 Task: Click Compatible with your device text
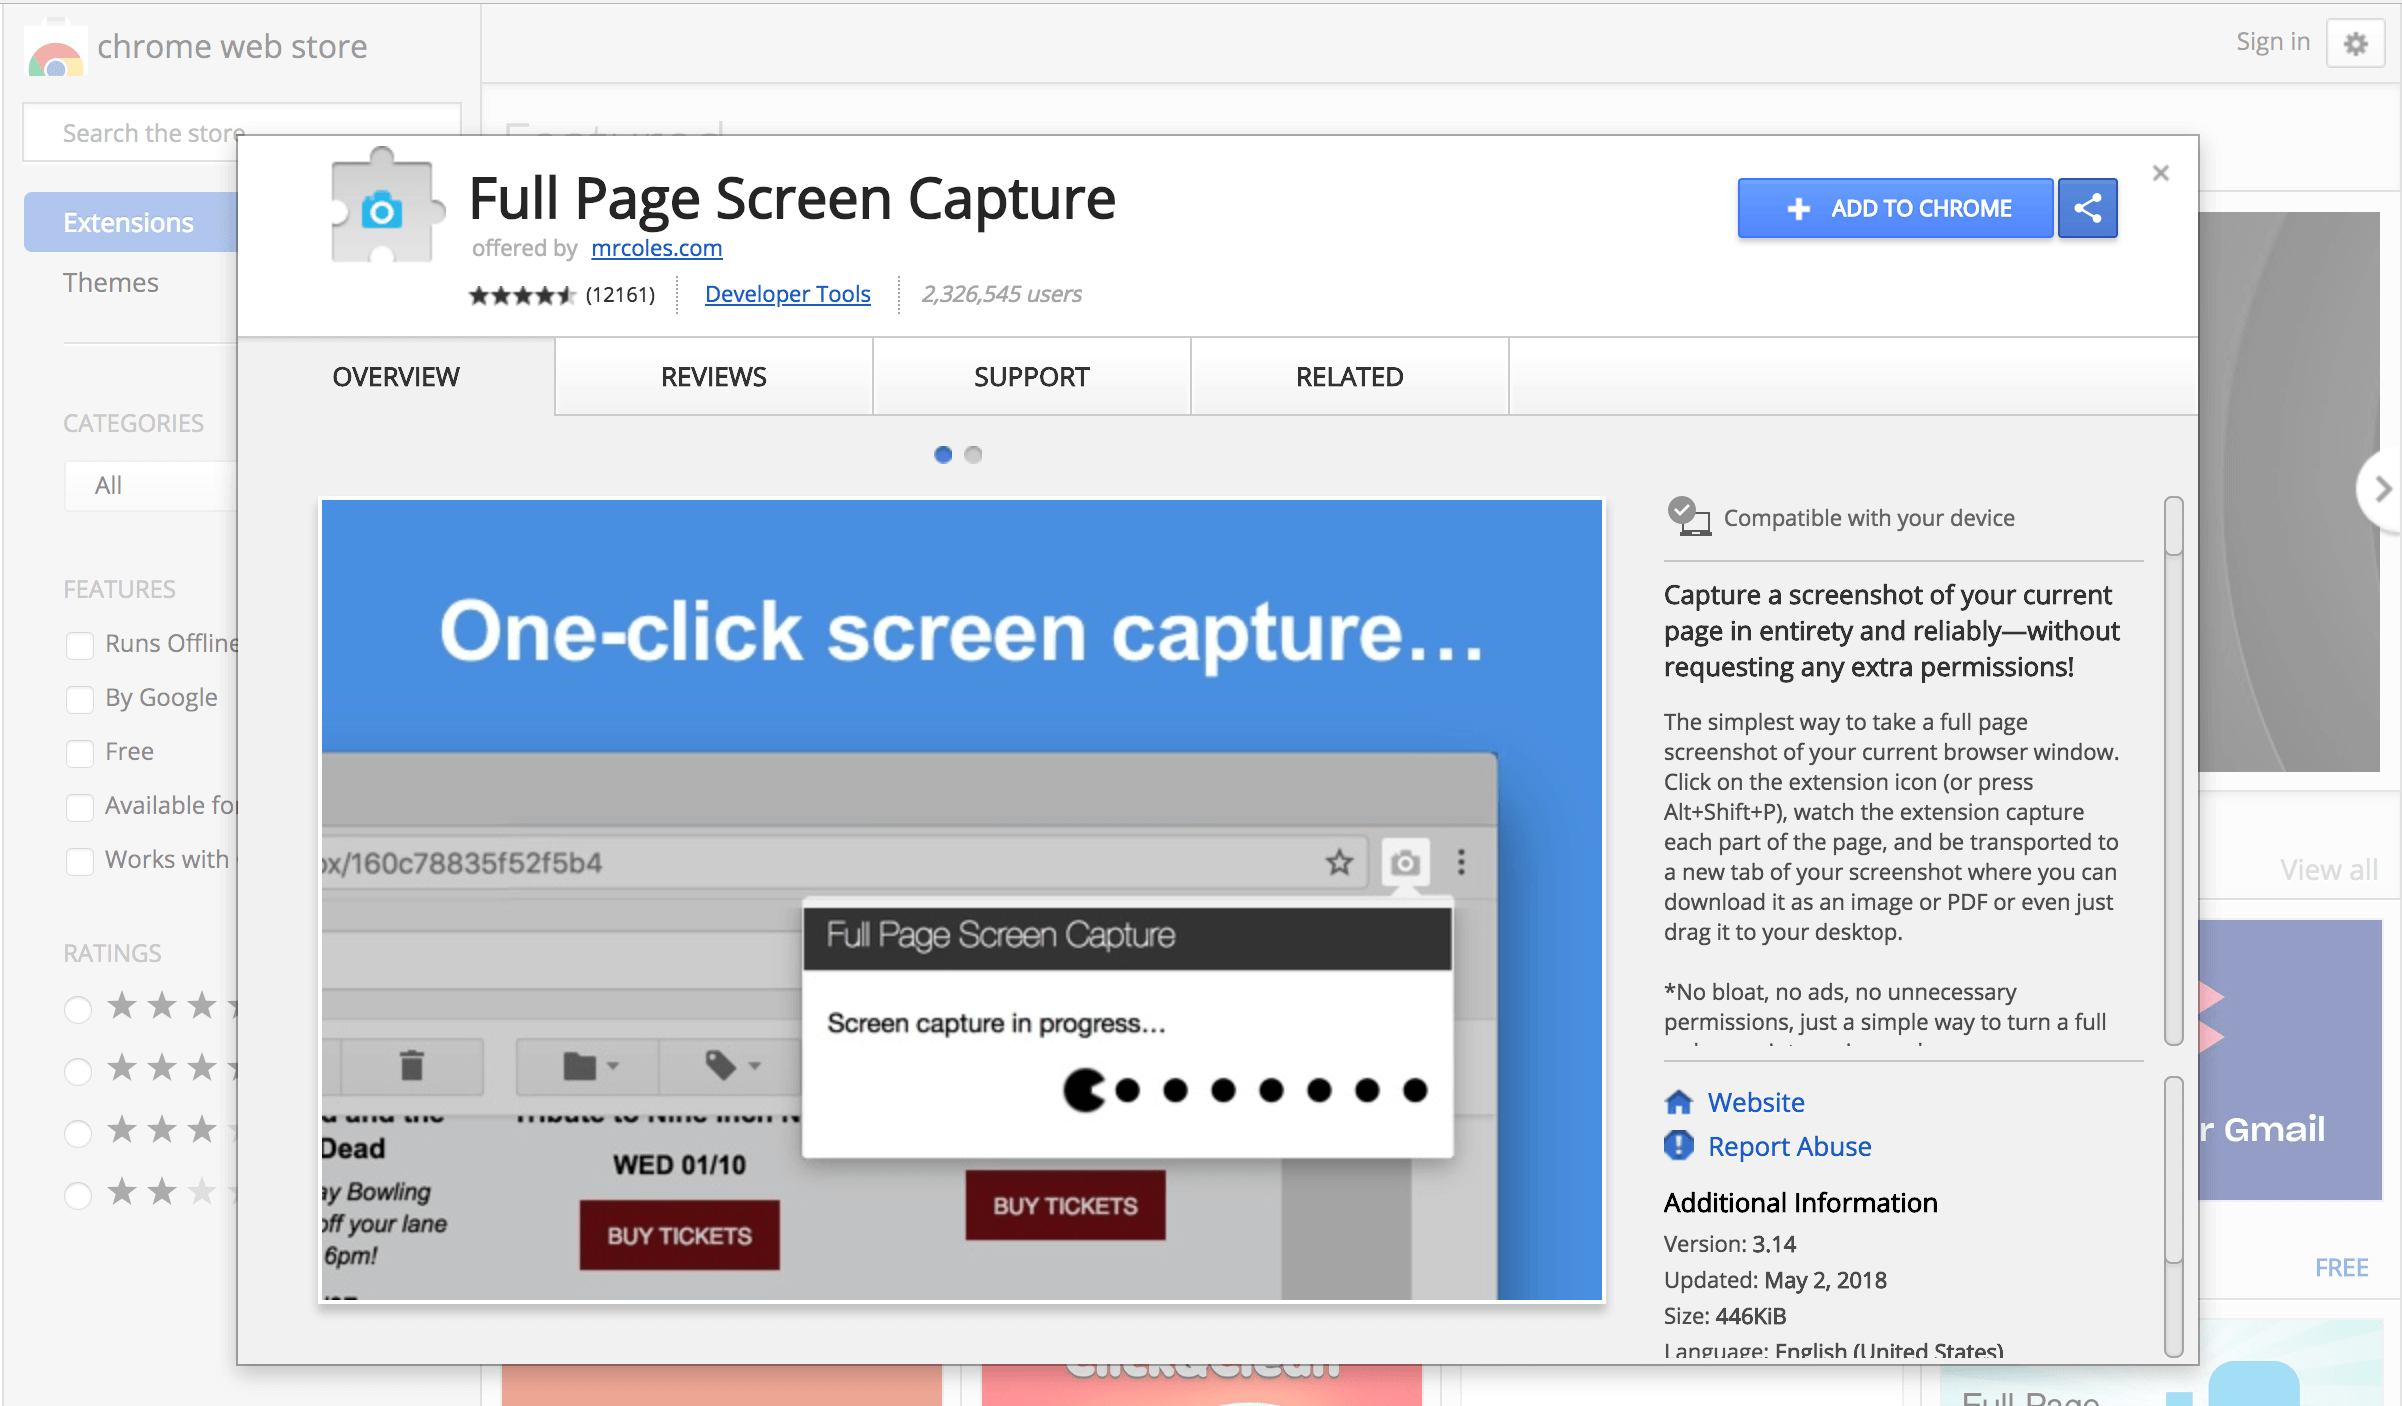point(1869,518)
